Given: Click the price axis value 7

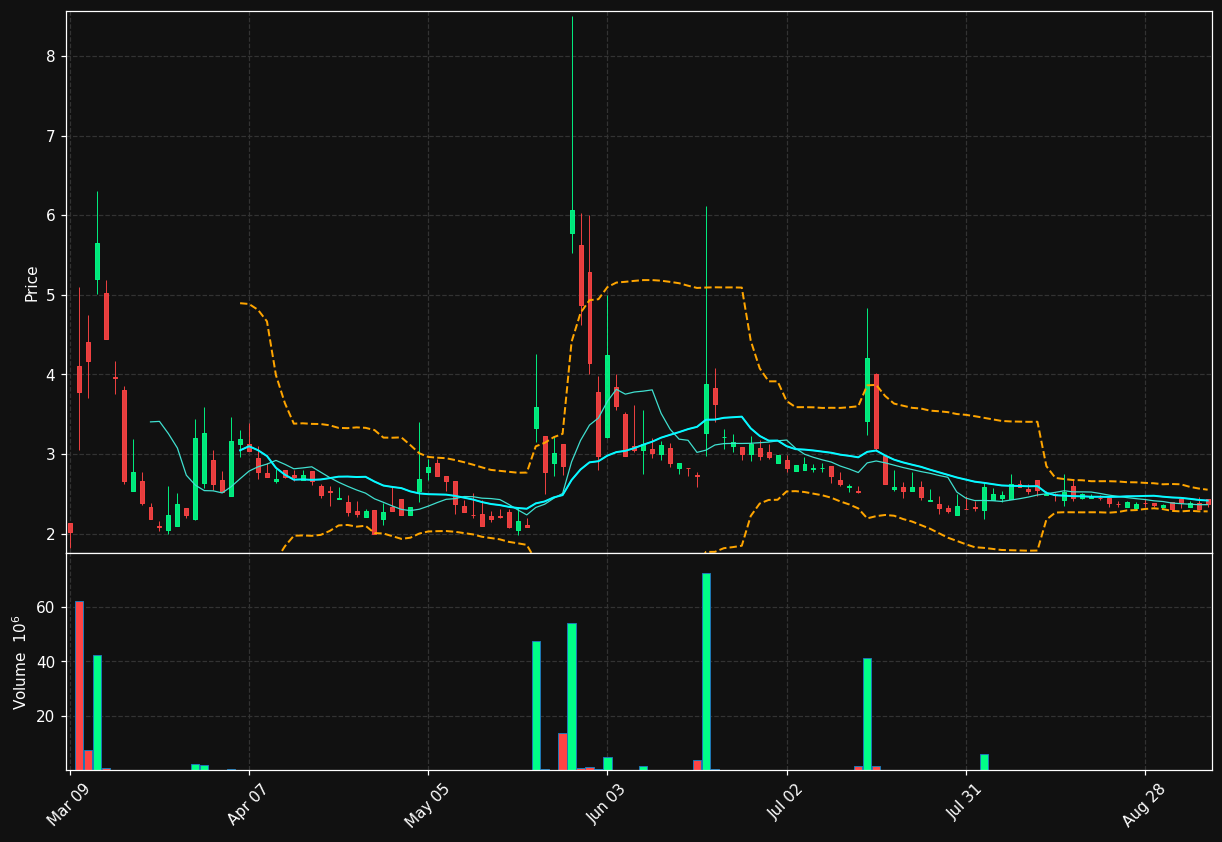Looking at the screenshot, I should (x=50, y=136).
